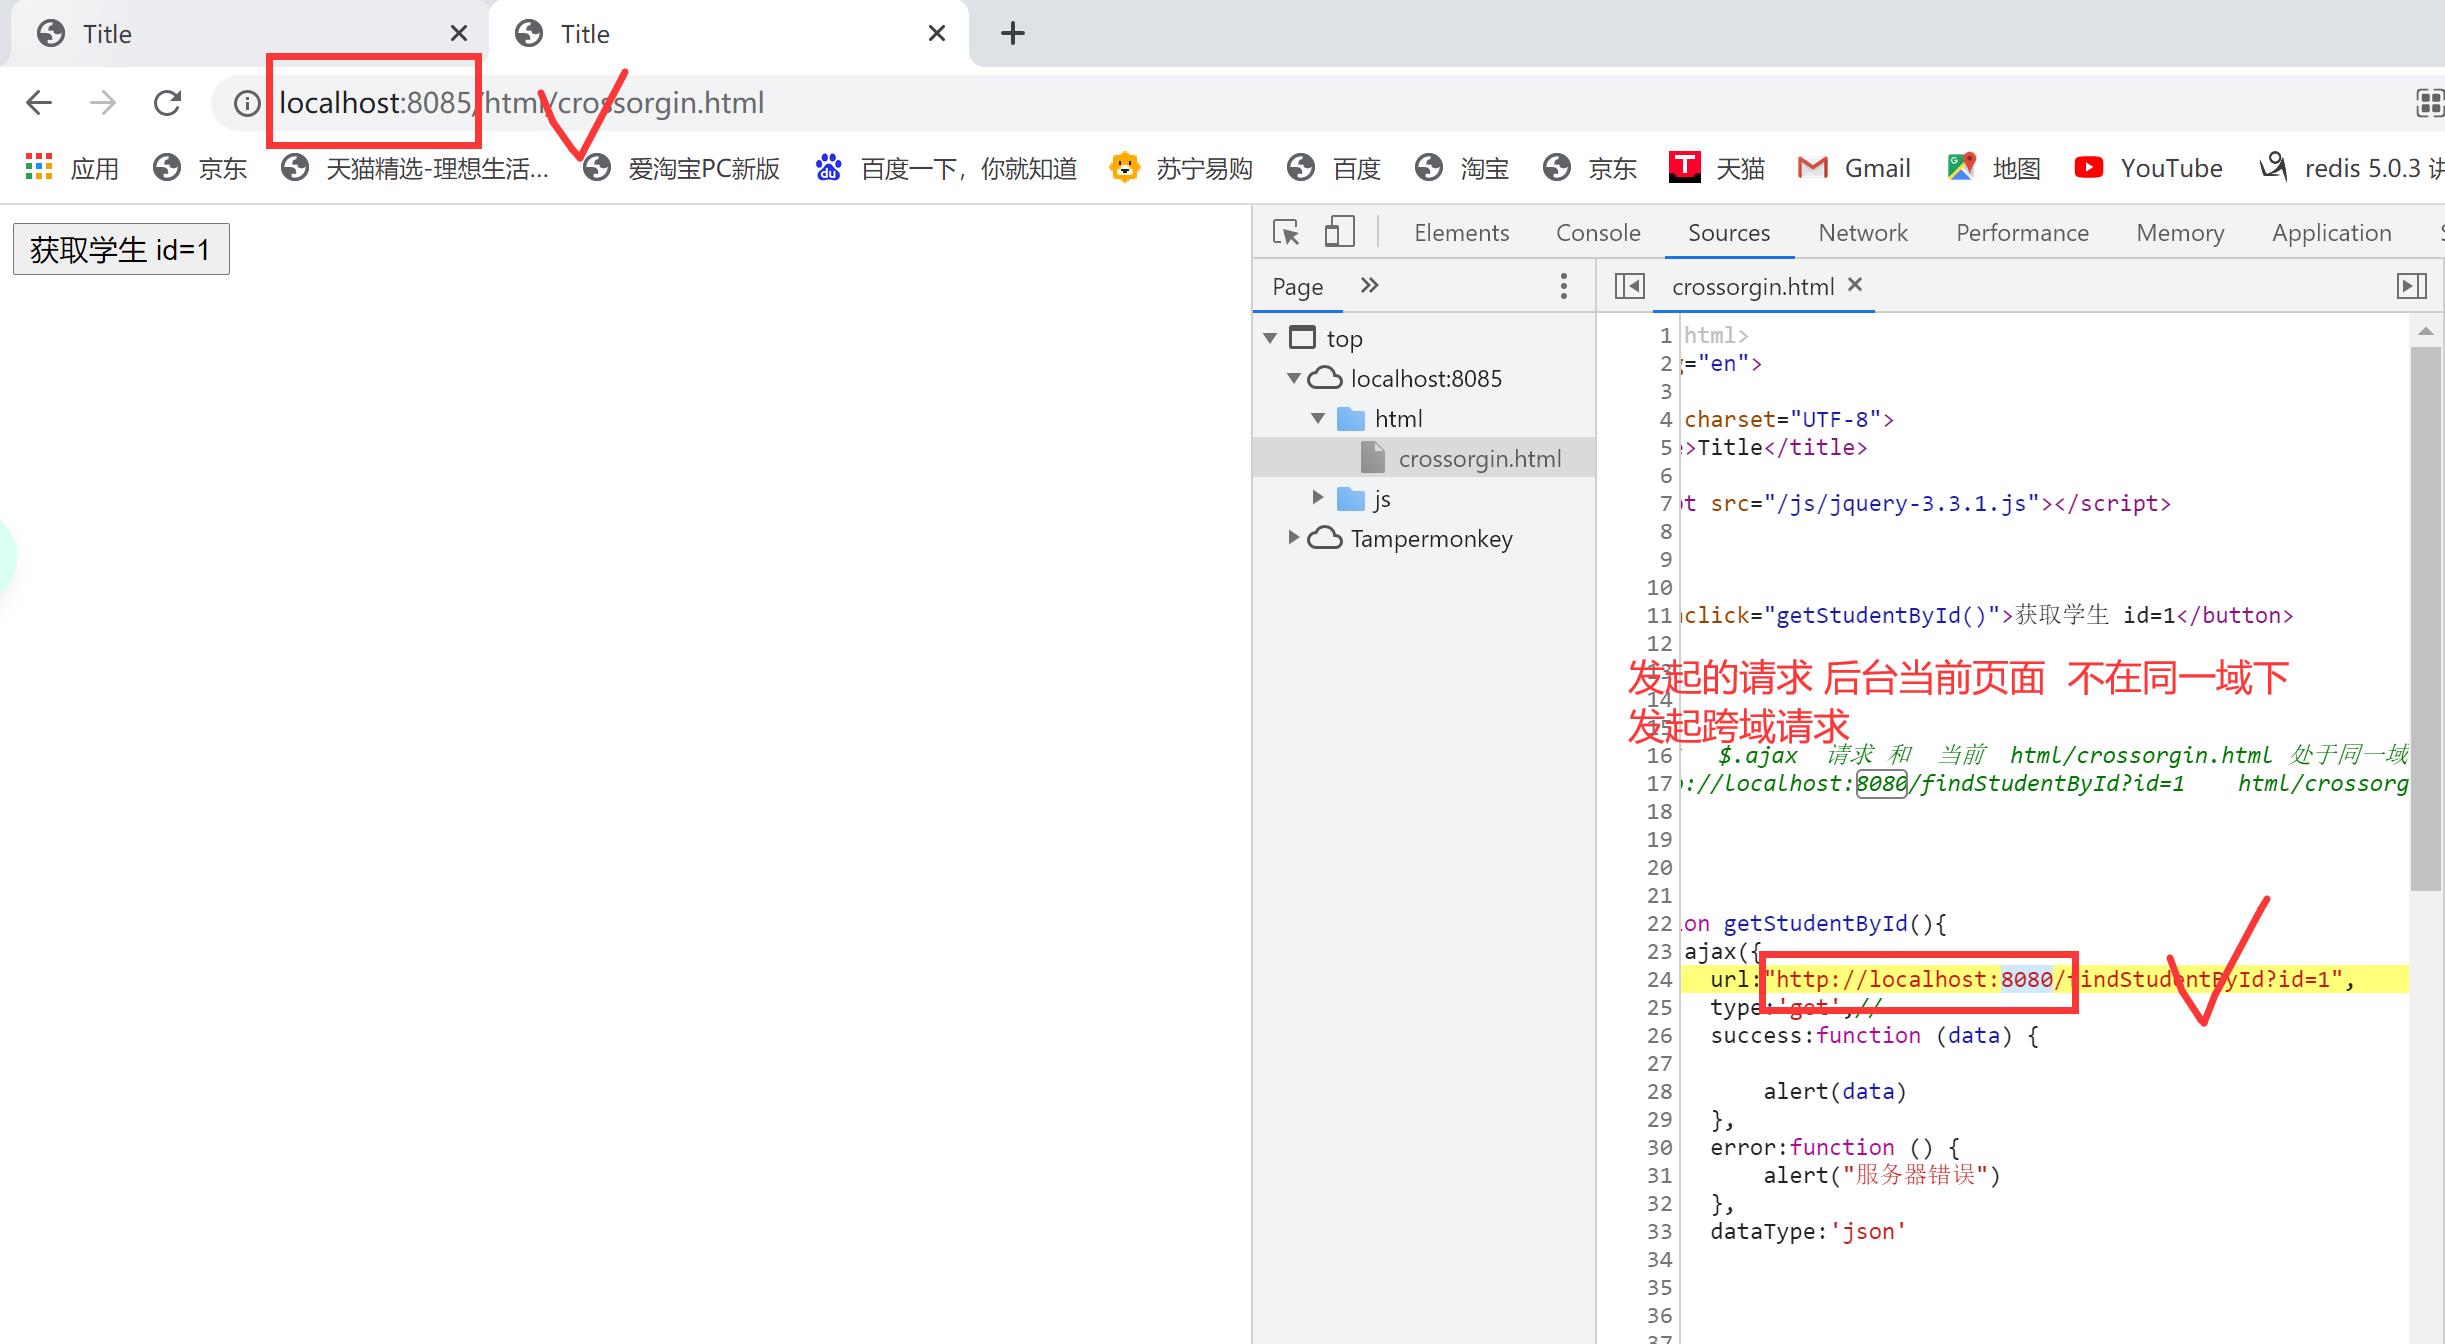Open the Memory panel
The height and width of the screenshot is (1344, 2445).
point(2180,233)
